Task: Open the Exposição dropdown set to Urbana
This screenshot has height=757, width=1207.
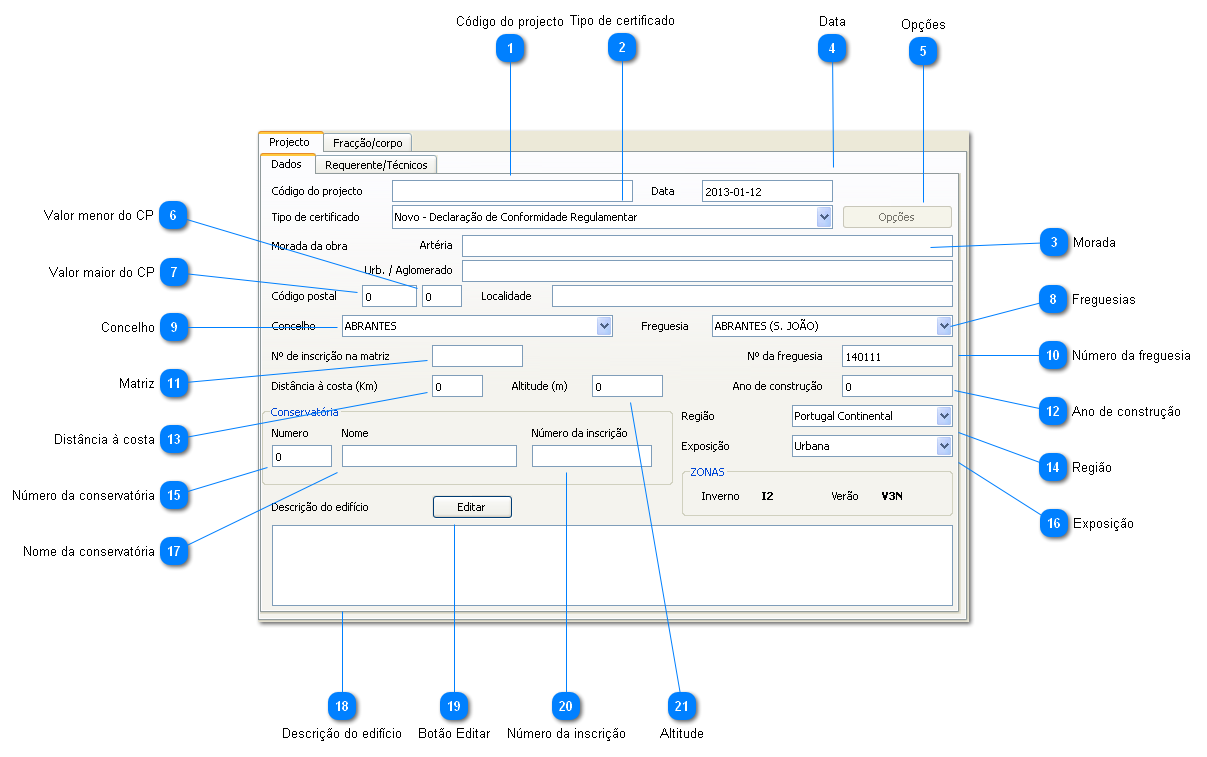Action: pos(944,446)
